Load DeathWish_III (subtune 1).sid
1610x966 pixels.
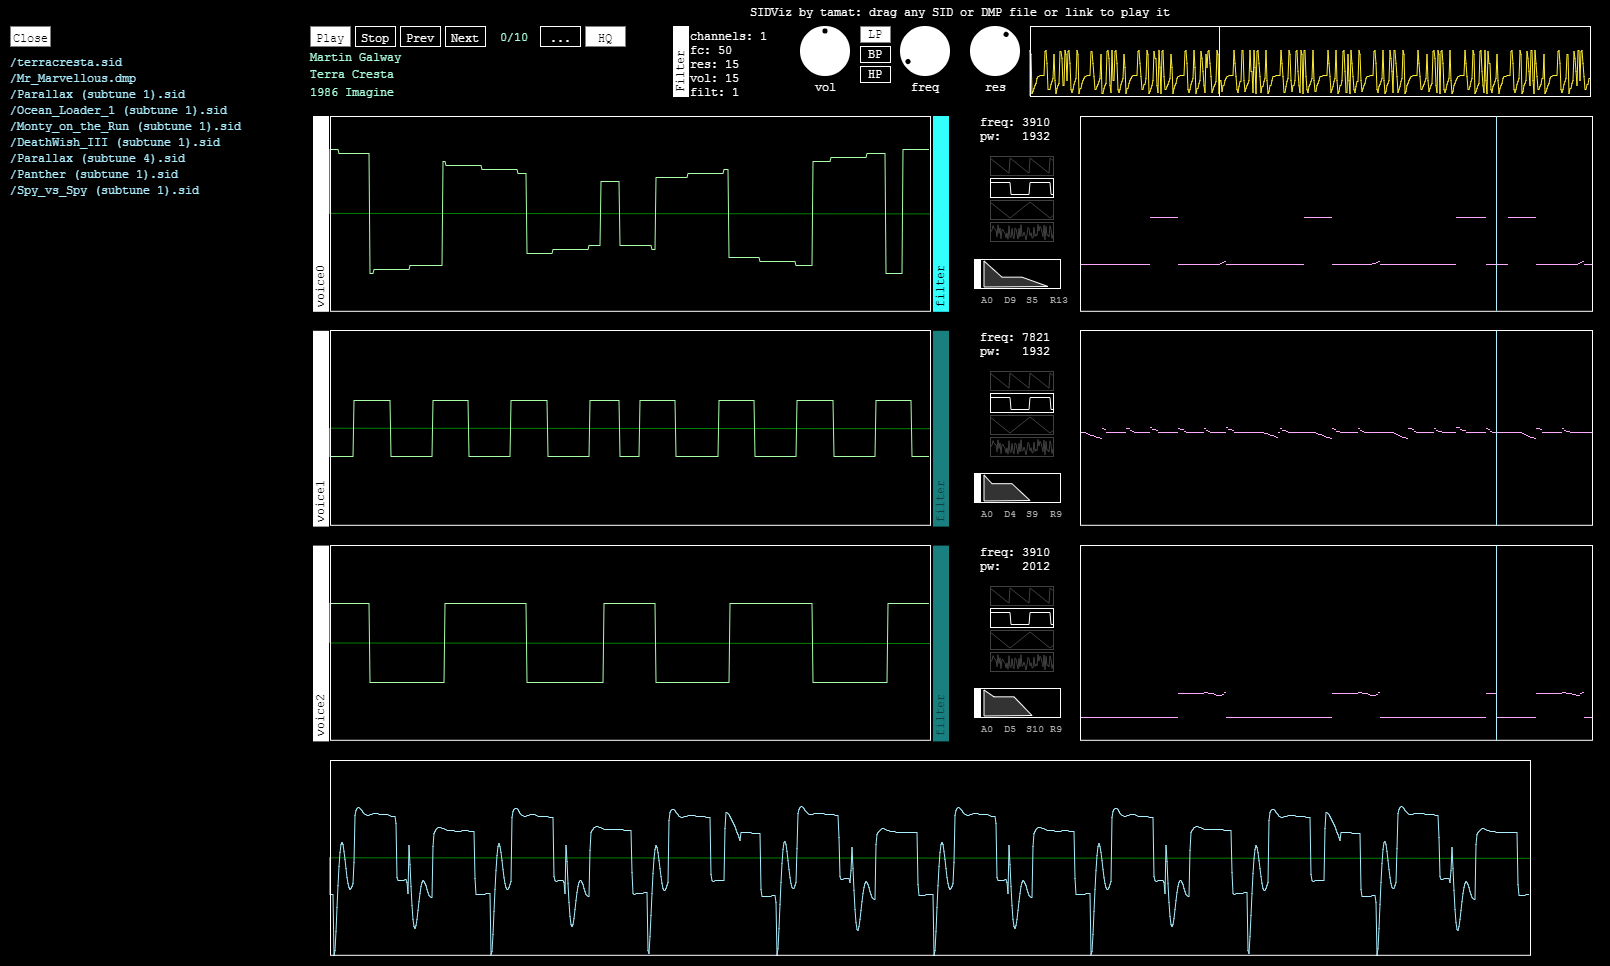click(x=115, y=142)
